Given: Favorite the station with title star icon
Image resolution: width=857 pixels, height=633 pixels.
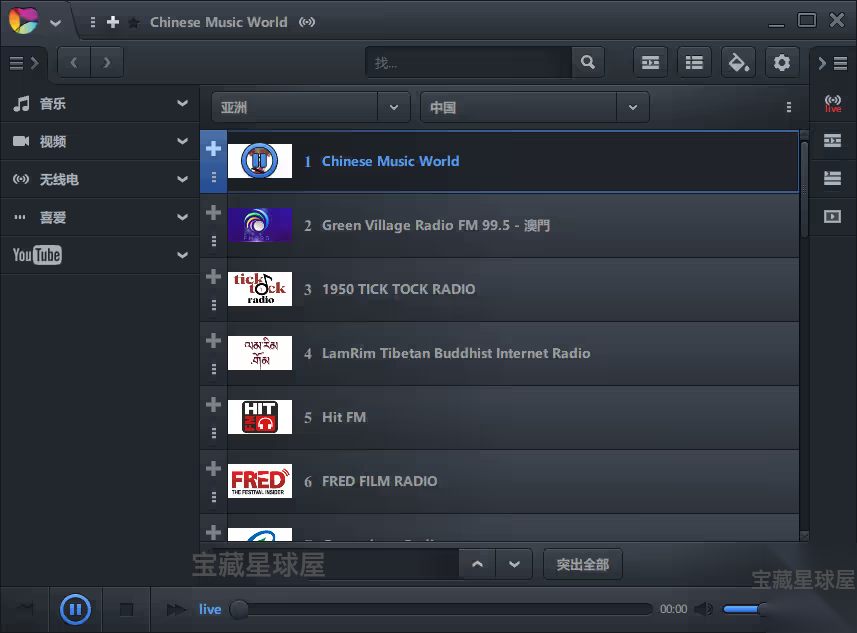Looking at the screenshot, I should 133,22.
